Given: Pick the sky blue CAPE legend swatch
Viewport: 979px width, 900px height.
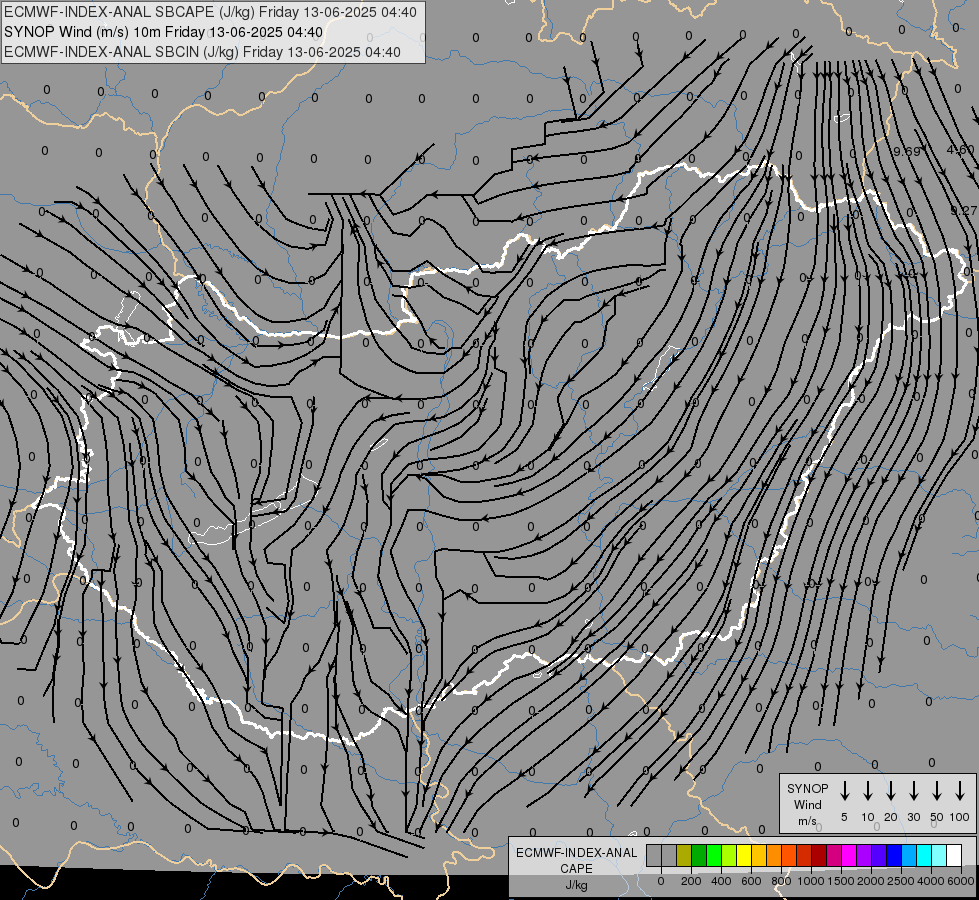Looking at the screenshot, I should [x=908, y=855].
